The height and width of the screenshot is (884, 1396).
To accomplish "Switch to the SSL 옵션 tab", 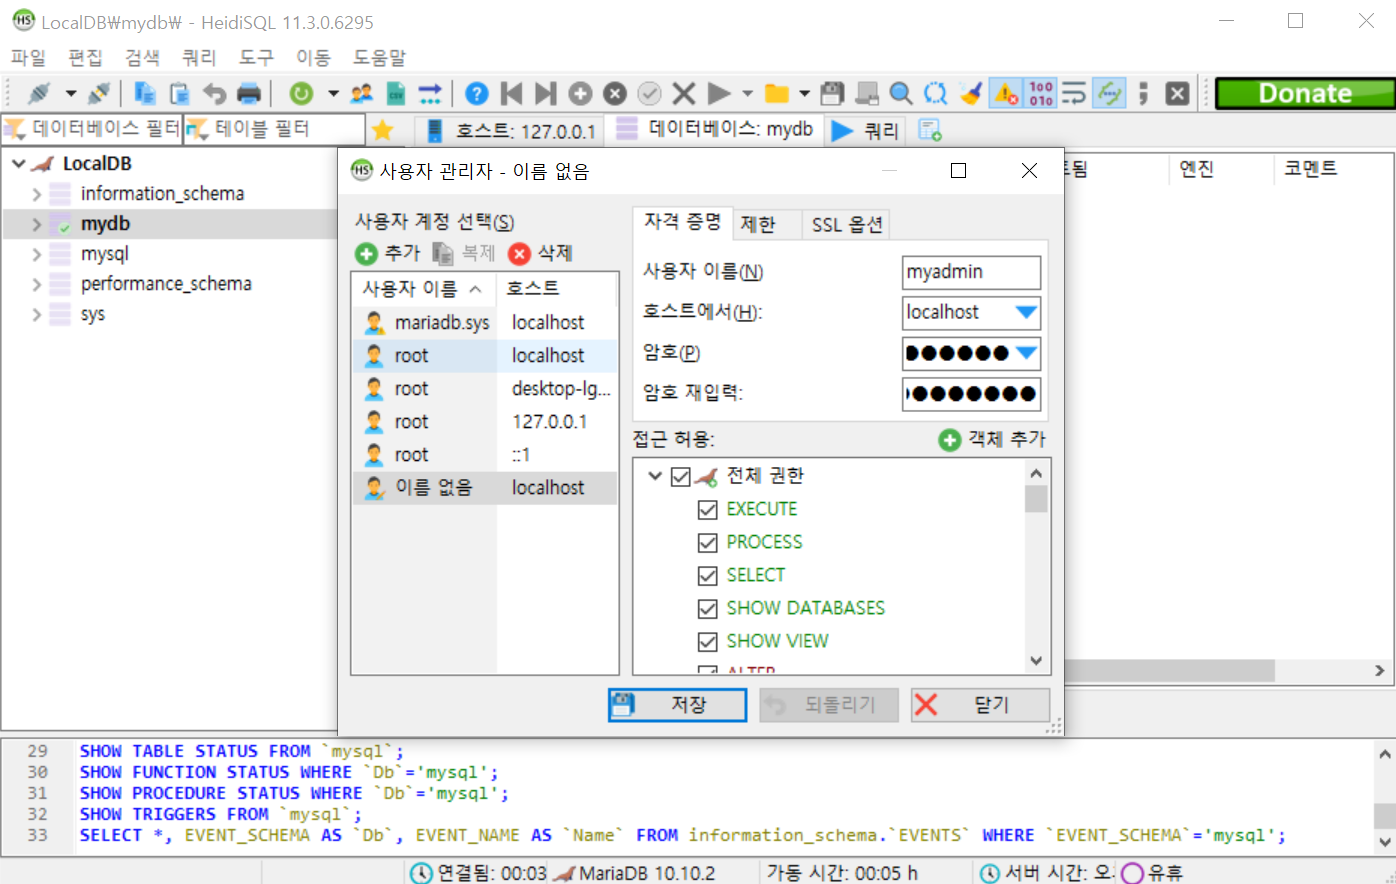I will (846, 224).
